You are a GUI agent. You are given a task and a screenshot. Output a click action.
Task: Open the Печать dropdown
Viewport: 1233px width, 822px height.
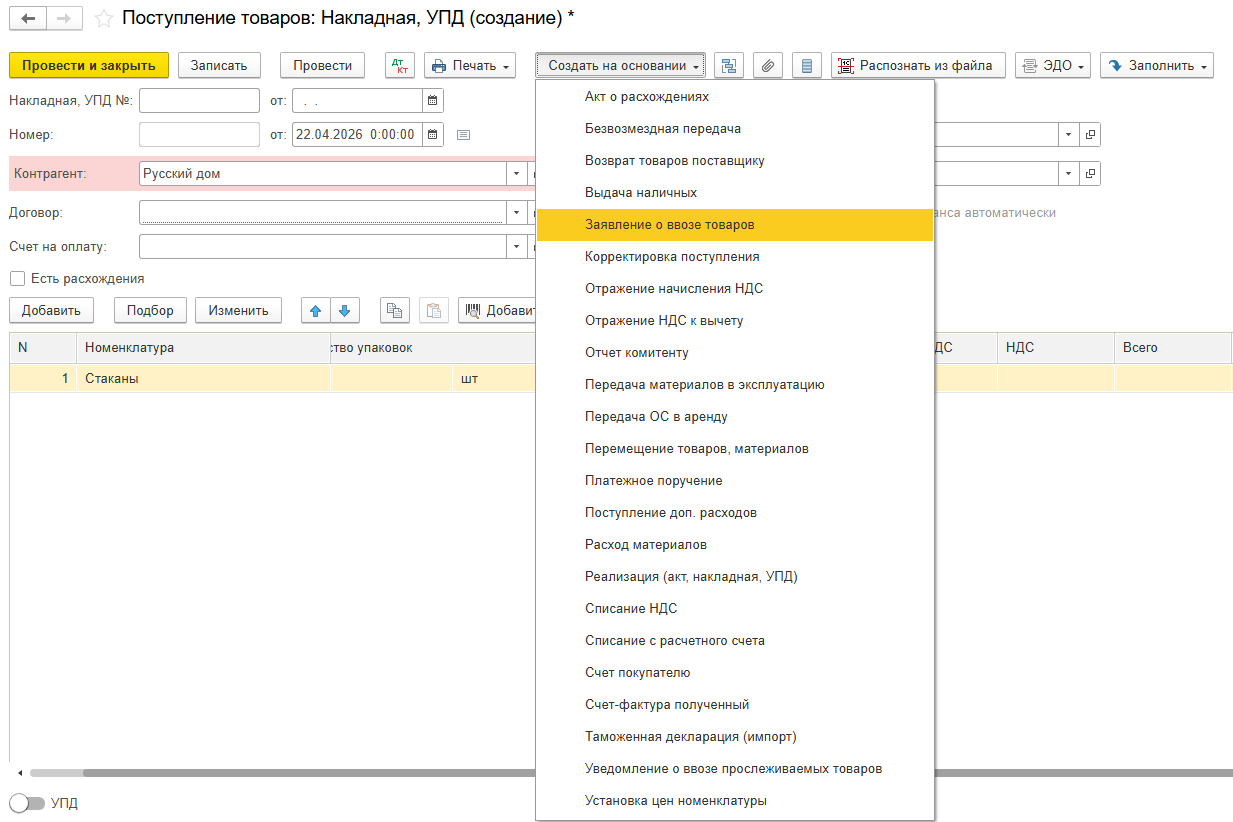470,66
